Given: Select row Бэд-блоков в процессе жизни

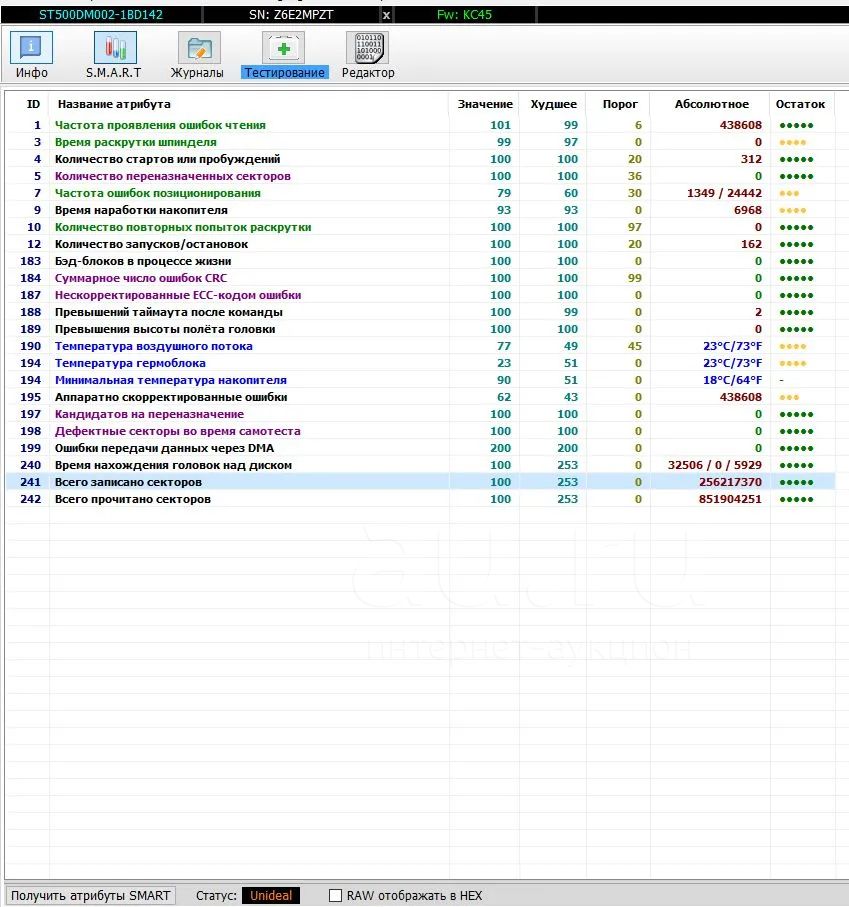Looking at the screenshot, I should 420,261.
